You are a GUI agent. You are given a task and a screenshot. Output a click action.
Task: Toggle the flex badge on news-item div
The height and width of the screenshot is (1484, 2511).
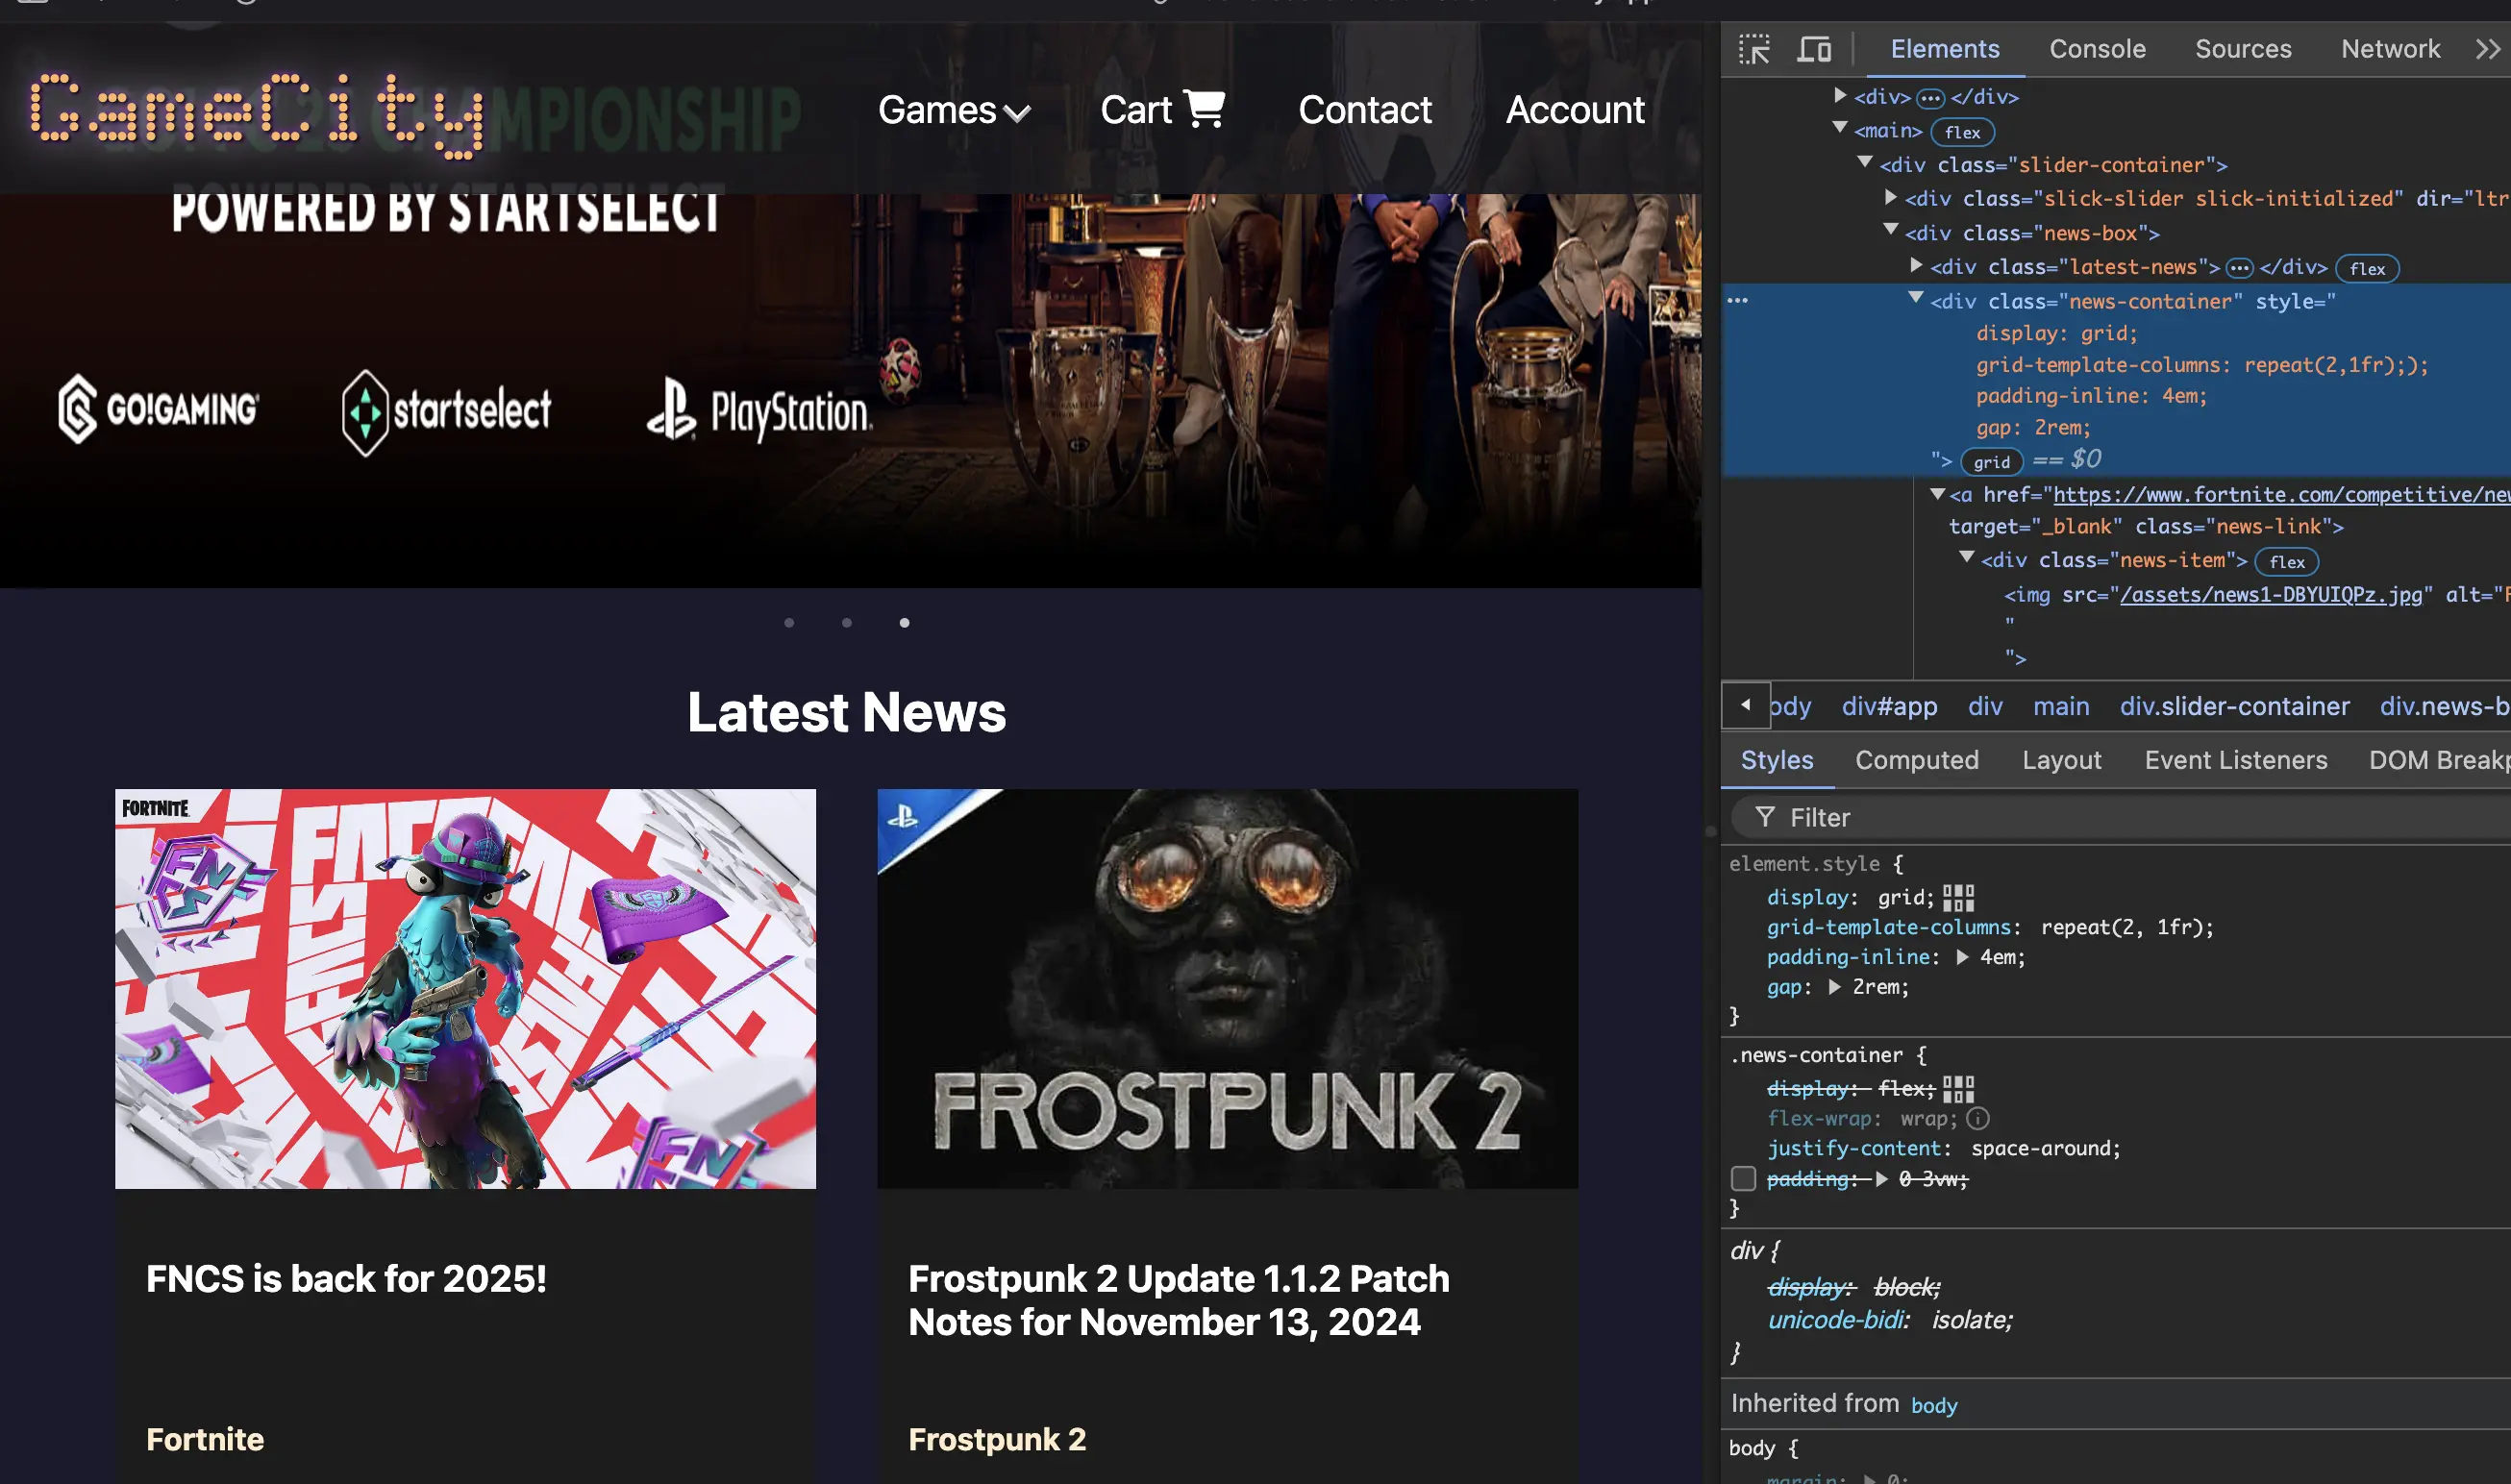(2287, 562)
